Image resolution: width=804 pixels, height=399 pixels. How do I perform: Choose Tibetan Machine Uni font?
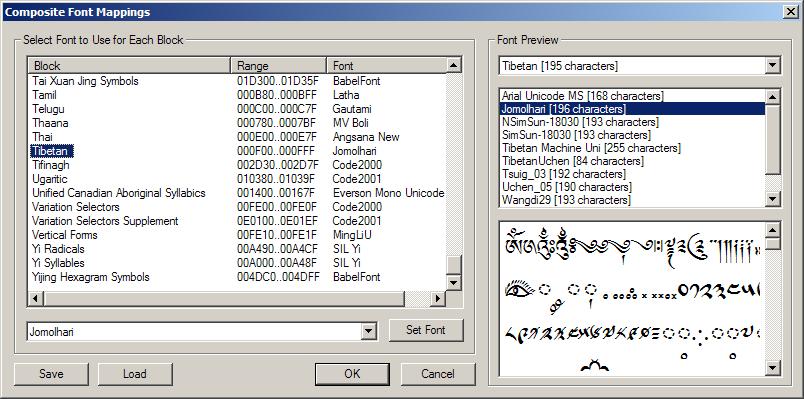coord(632,148)
